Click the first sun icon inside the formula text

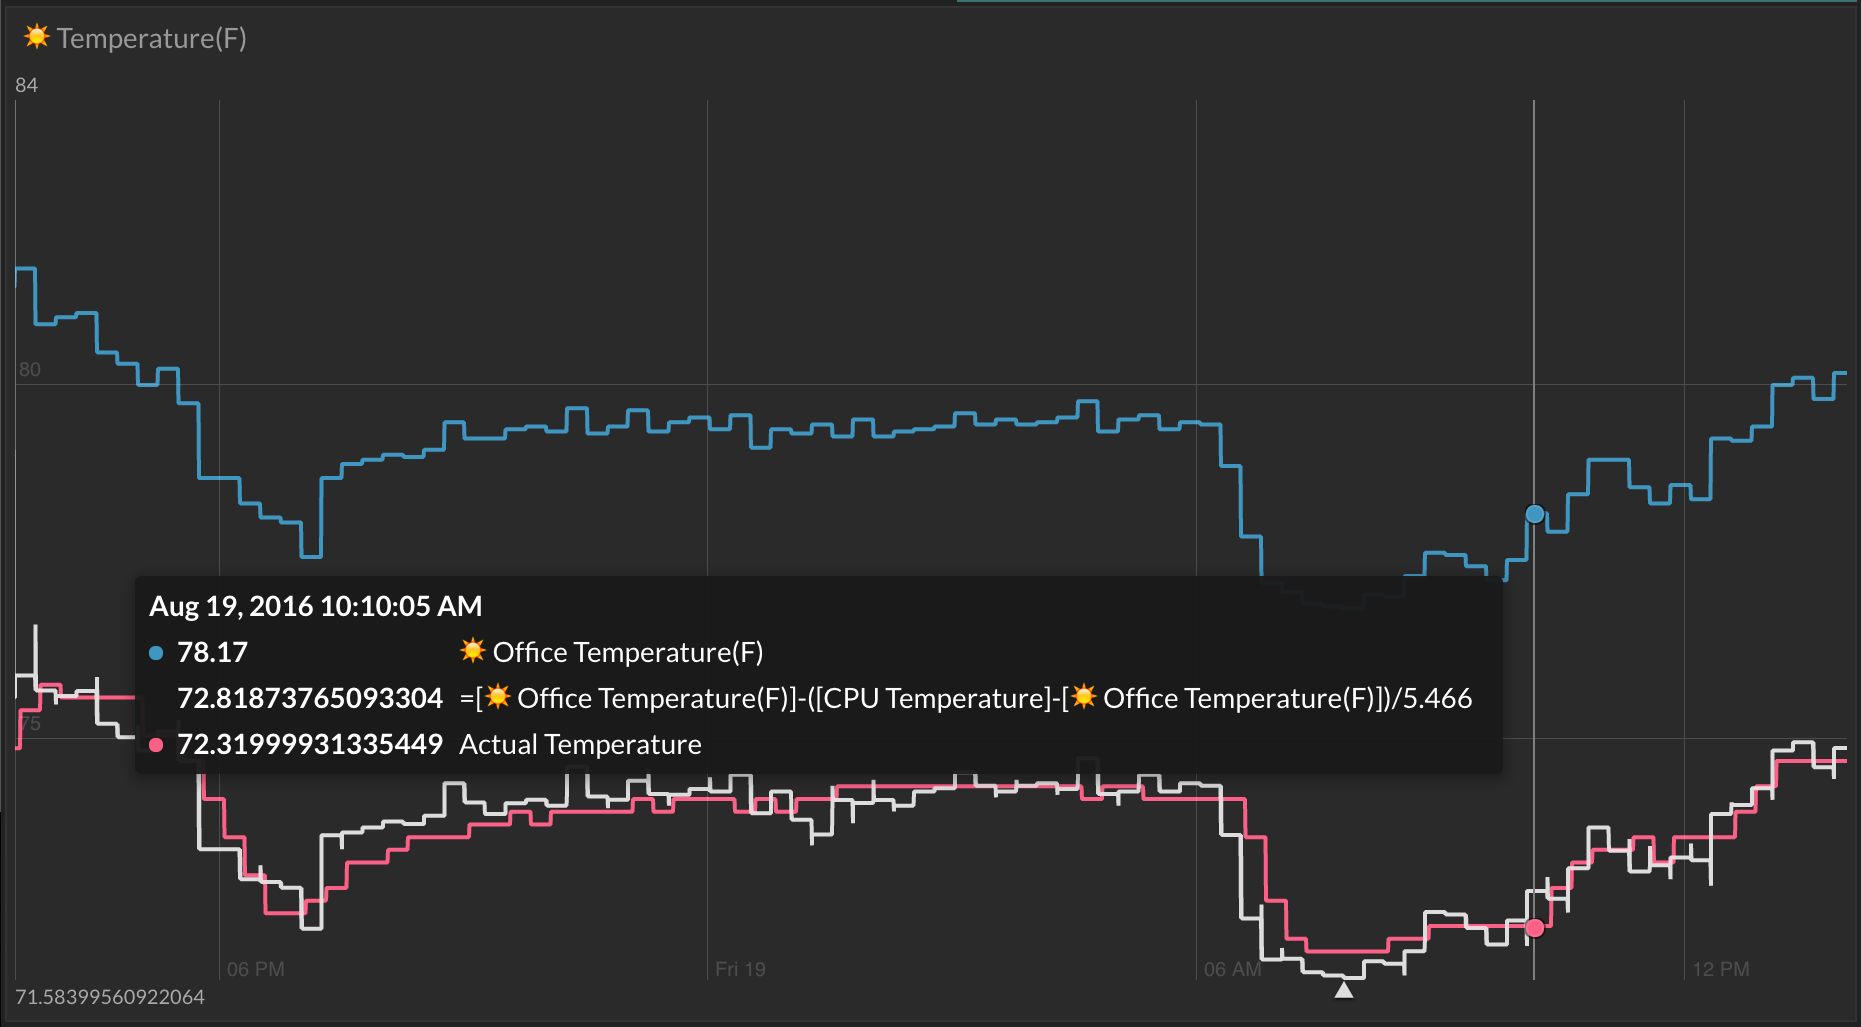click(x=499, y=697)
